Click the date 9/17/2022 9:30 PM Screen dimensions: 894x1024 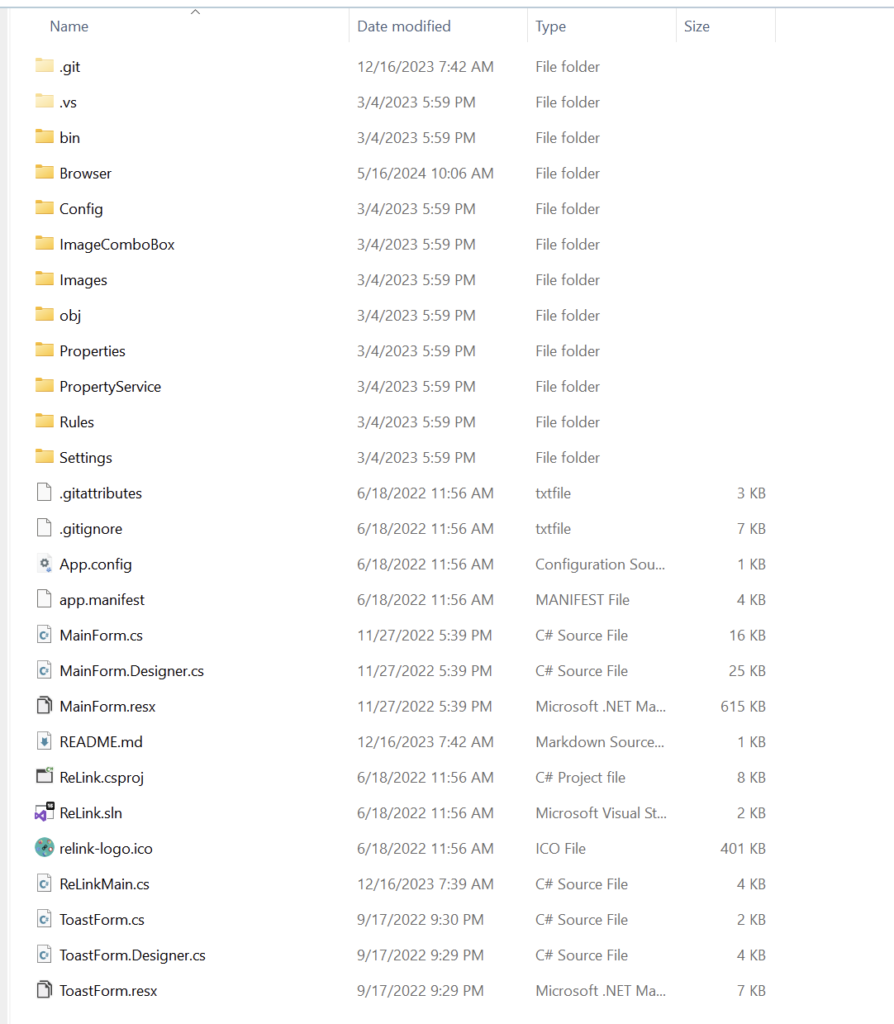pyautogui.click(x=421, y=919)
